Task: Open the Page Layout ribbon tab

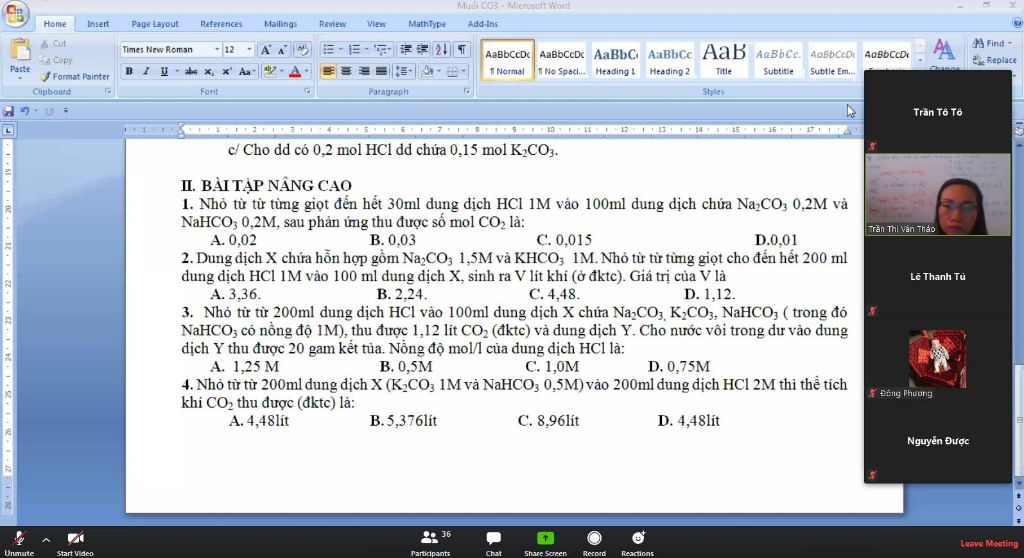Action: 155,24
